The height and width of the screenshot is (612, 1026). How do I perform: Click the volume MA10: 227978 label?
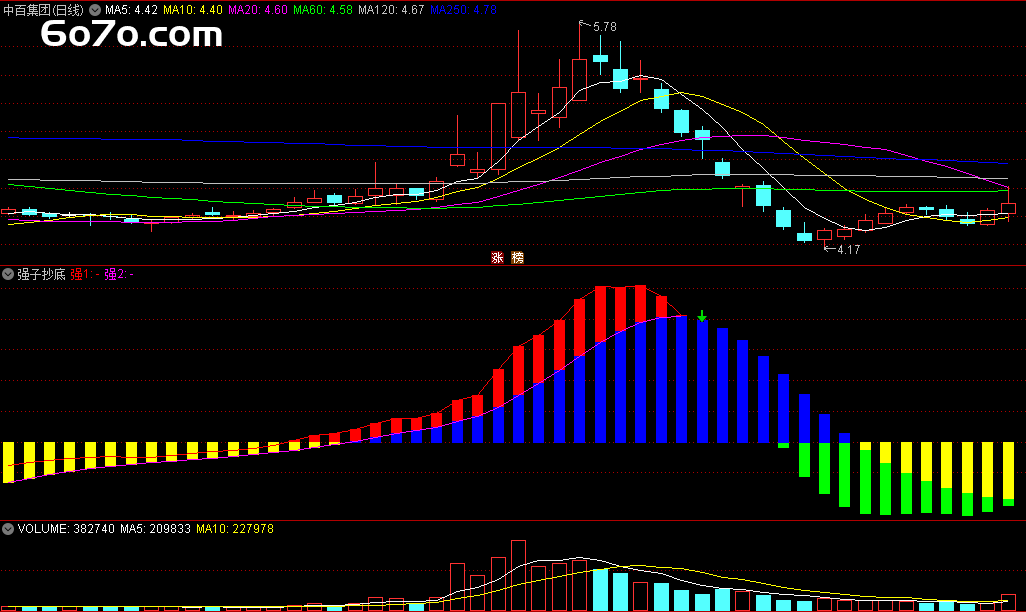235,528
